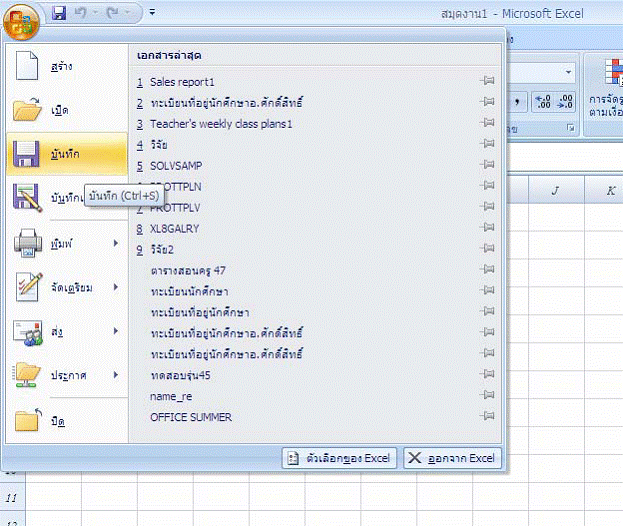
Task: Pin SOLVSAMP to the recent list
Action: [x=487, y=164]
